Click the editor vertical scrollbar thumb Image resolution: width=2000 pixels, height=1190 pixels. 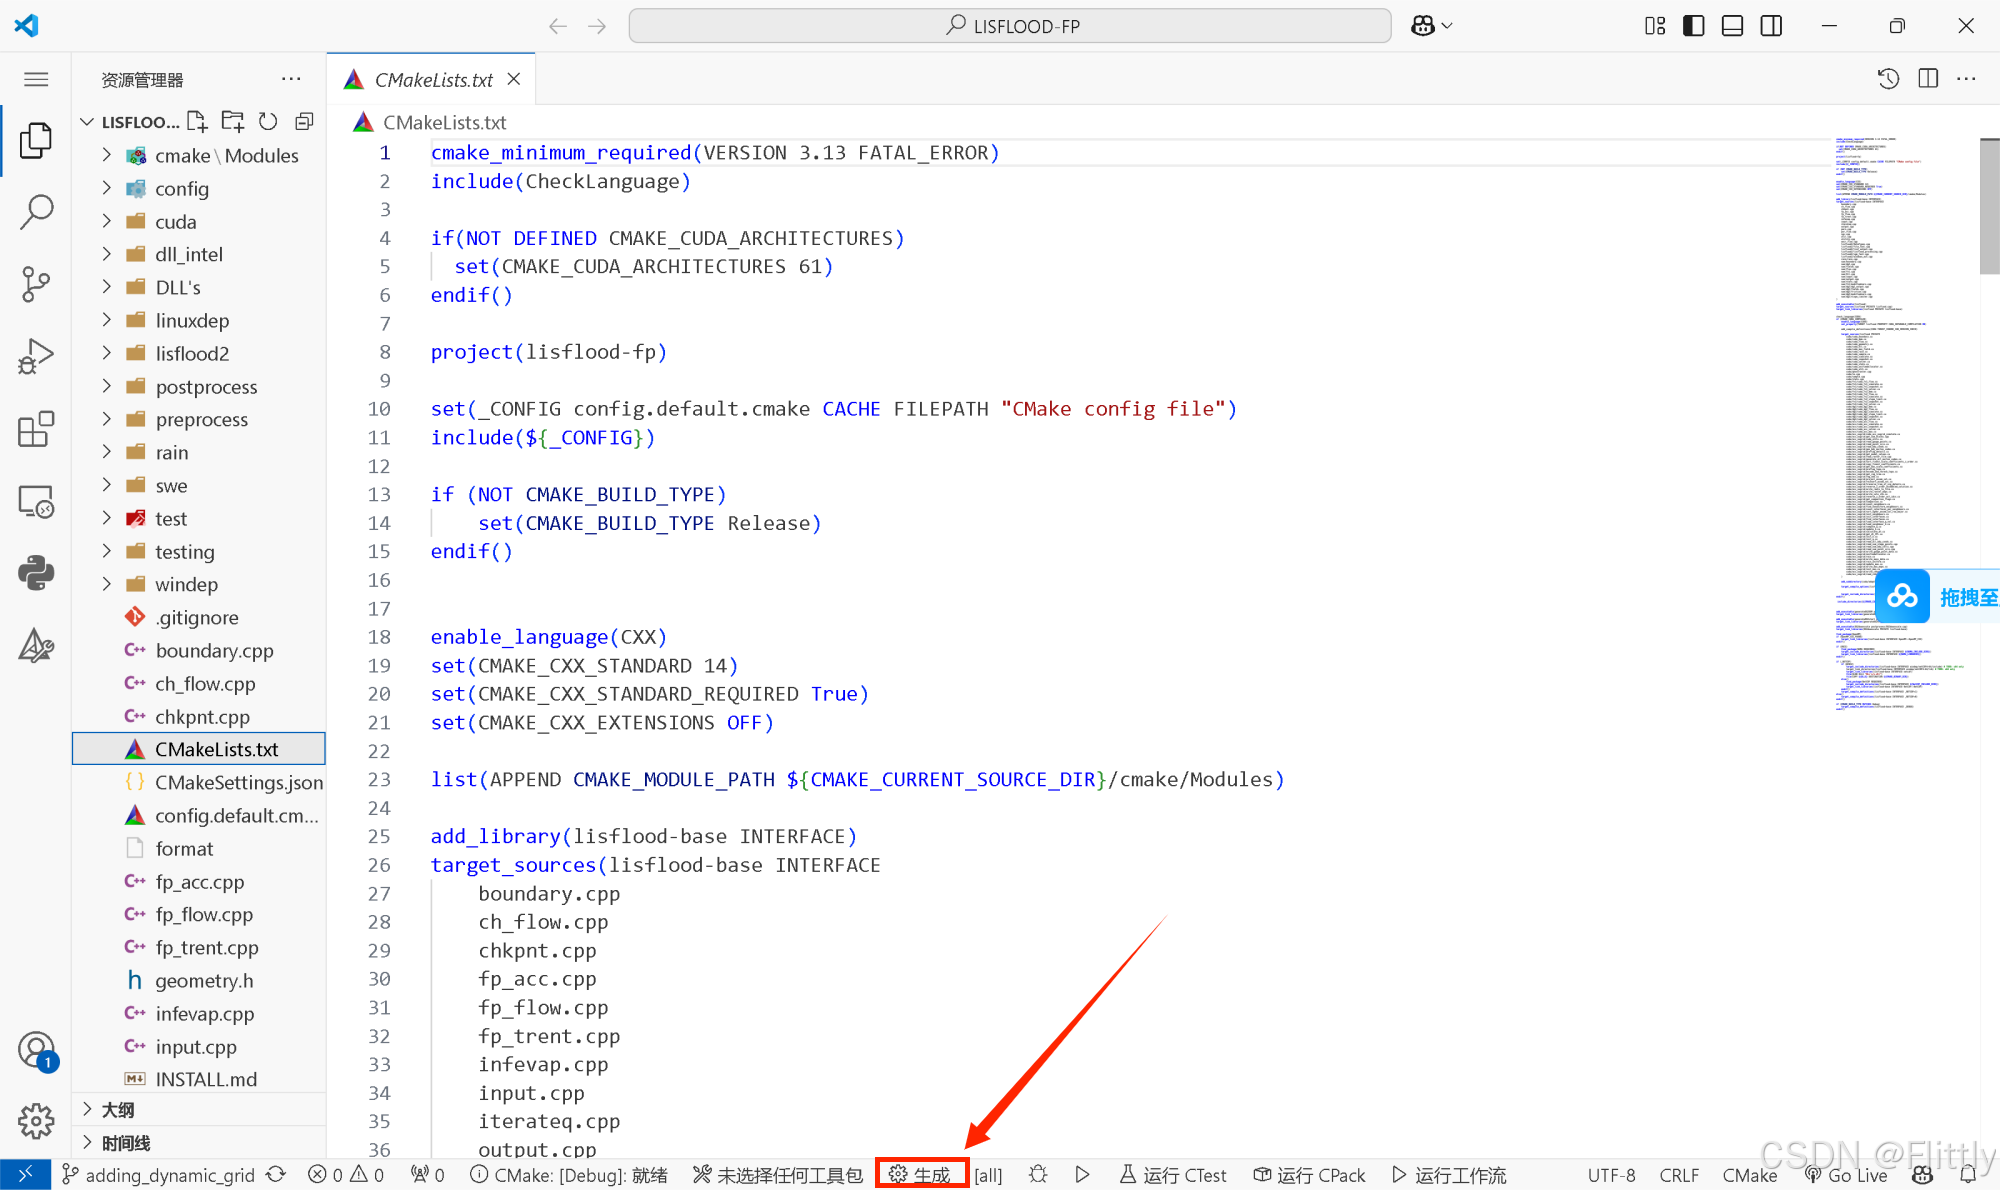pos(1989,205)
